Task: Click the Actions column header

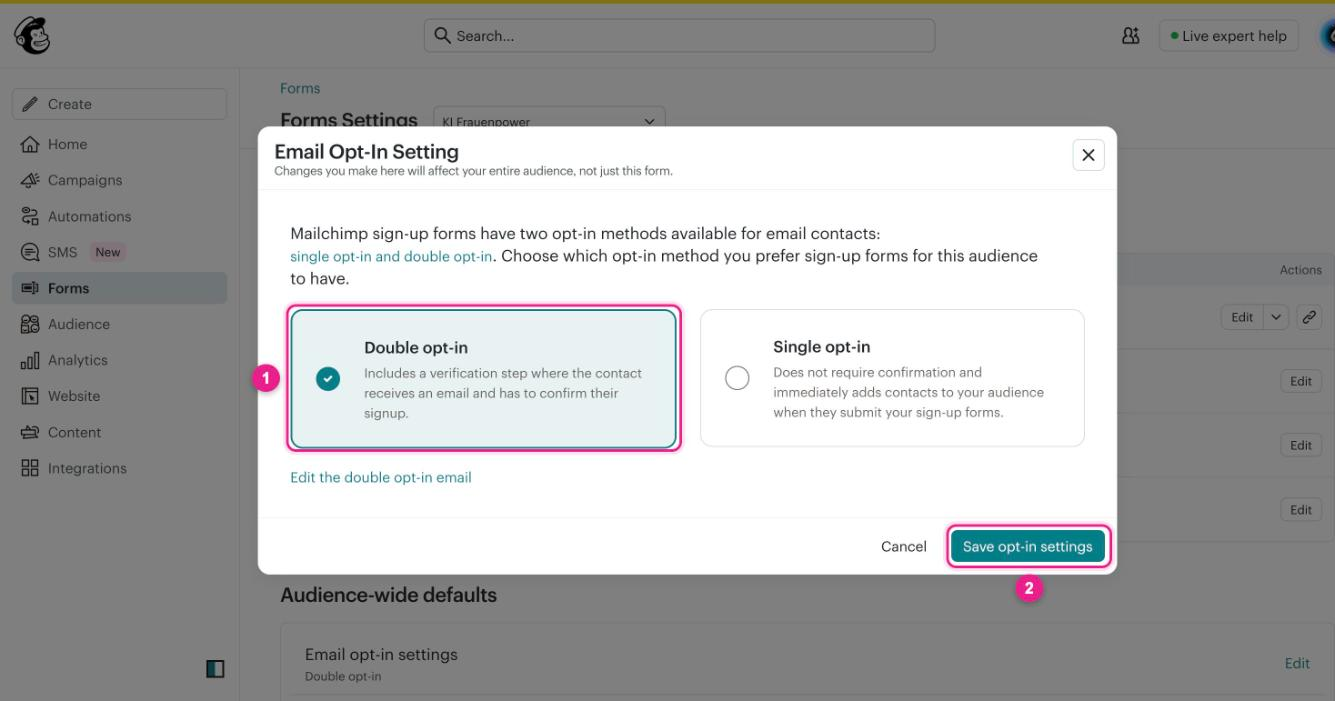Action: 1300,270
